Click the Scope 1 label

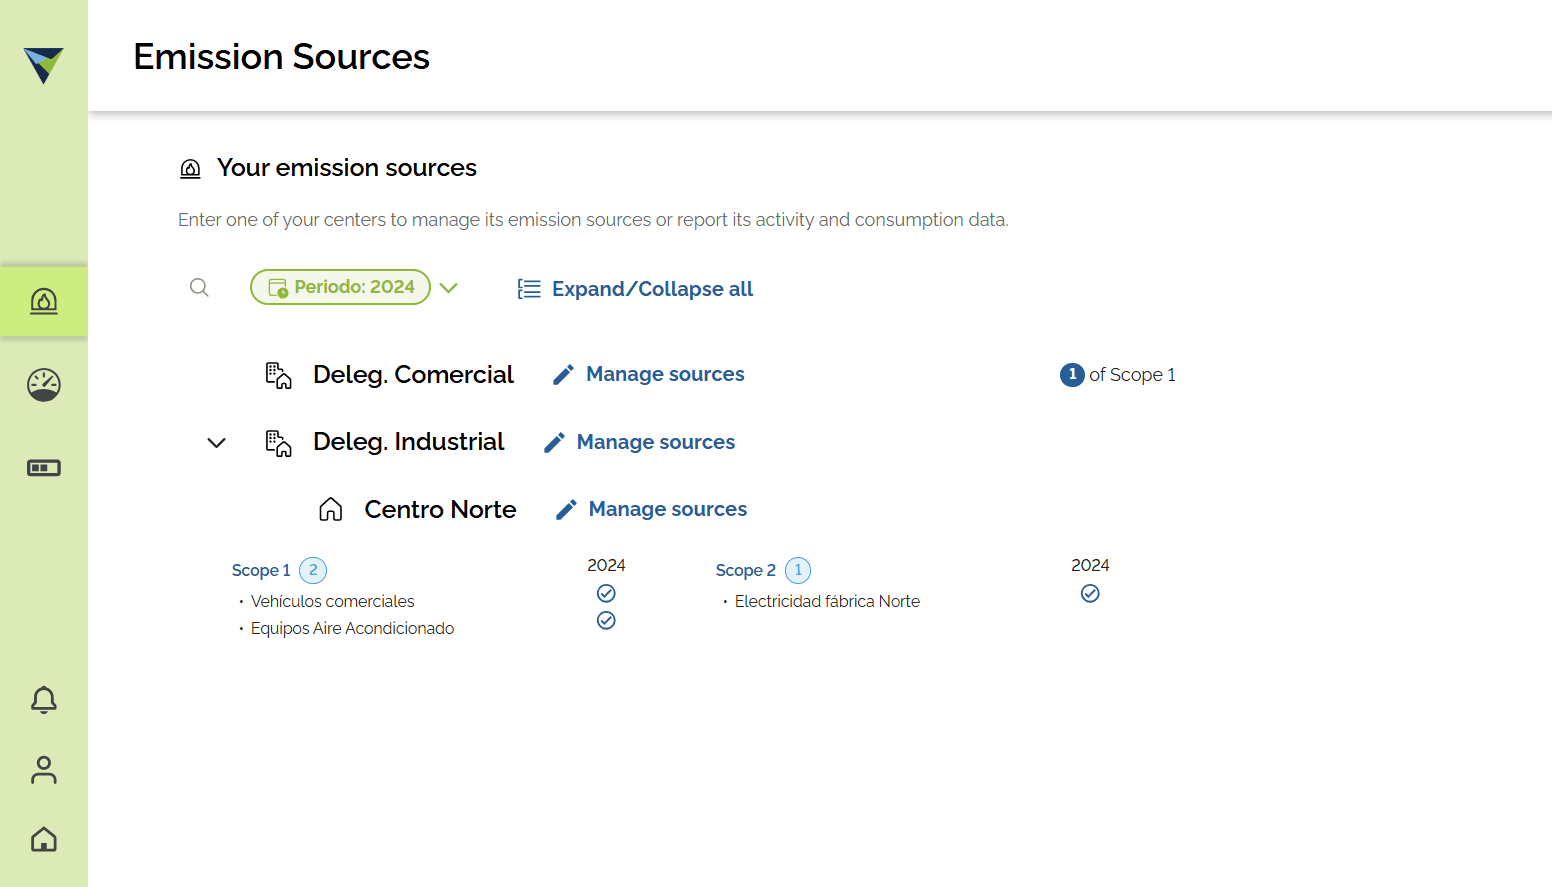[261, 570]
